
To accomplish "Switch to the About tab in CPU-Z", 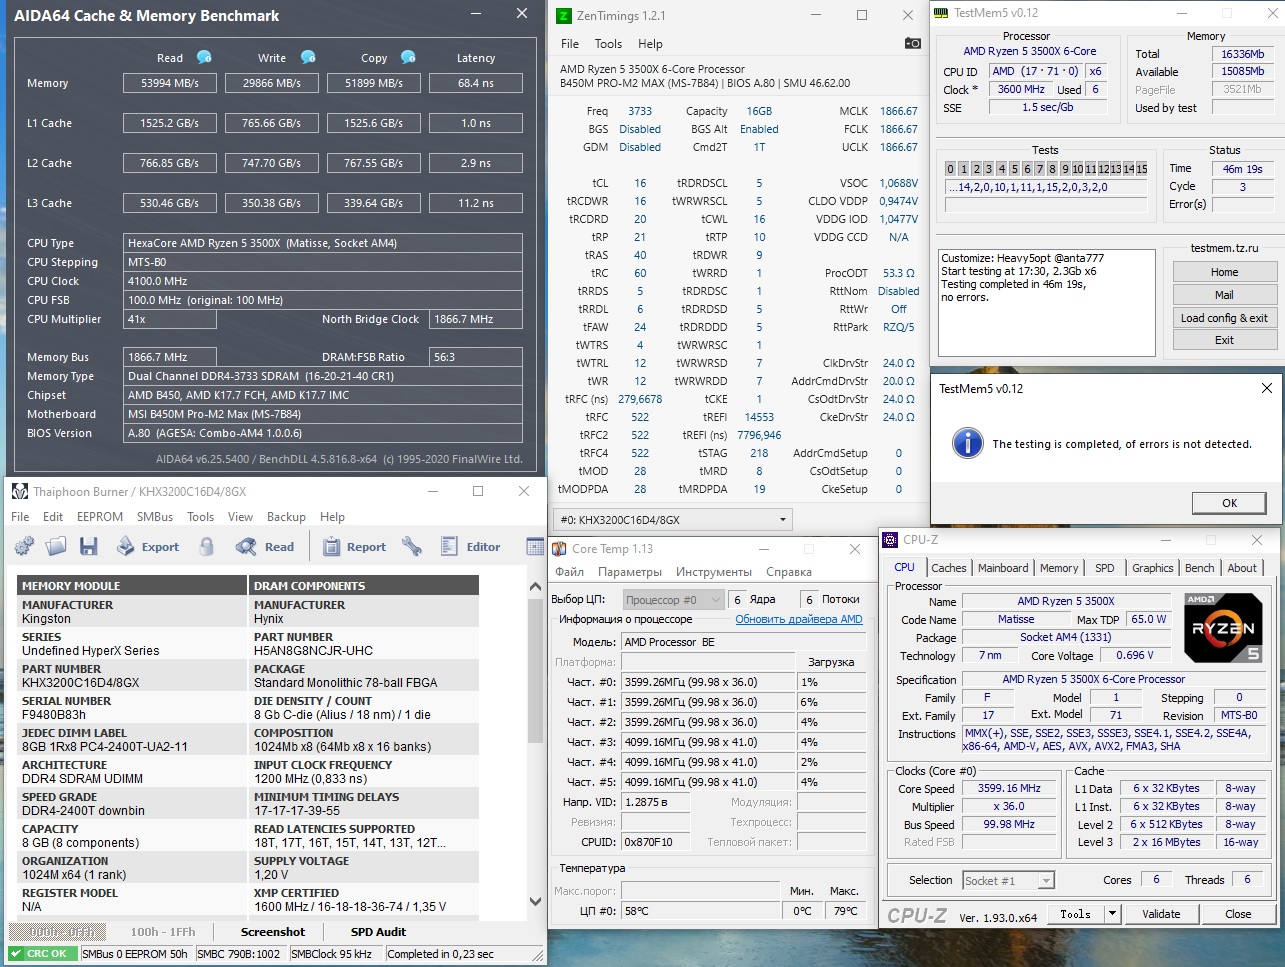I will tap(1242, 568).
